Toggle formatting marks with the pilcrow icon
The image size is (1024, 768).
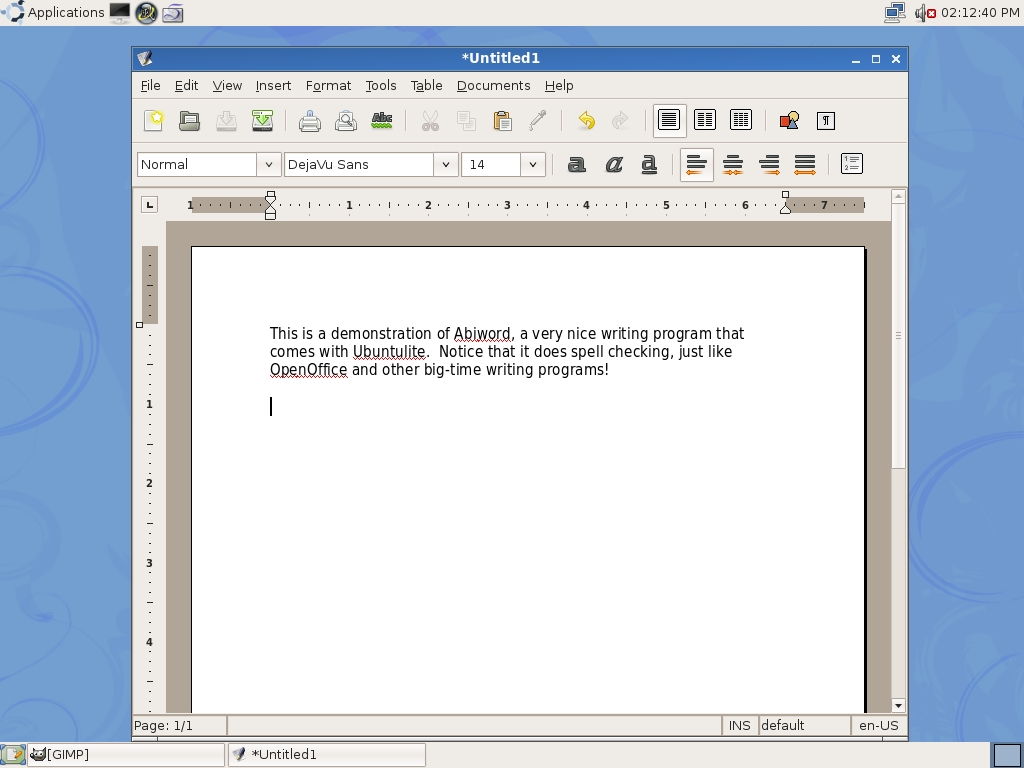(826, 121)
